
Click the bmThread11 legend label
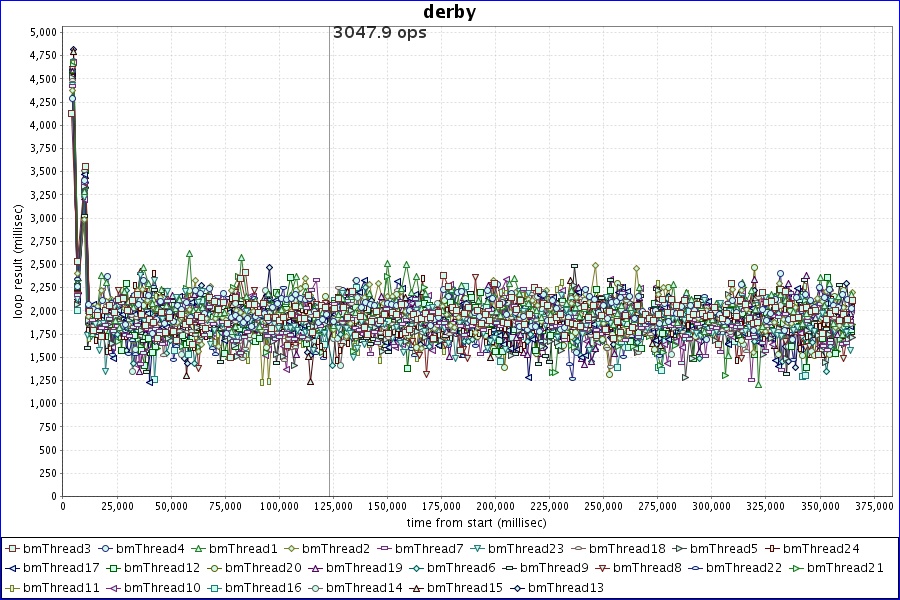click(61, 588)
